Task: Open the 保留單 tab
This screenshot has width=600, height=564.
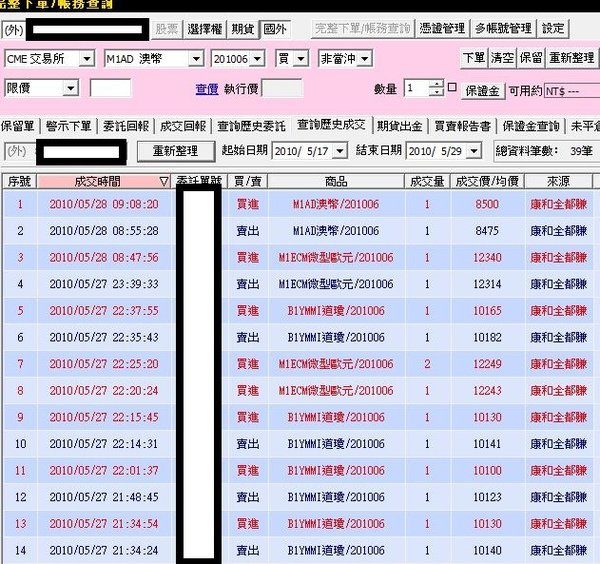Action: coord(18,126)
